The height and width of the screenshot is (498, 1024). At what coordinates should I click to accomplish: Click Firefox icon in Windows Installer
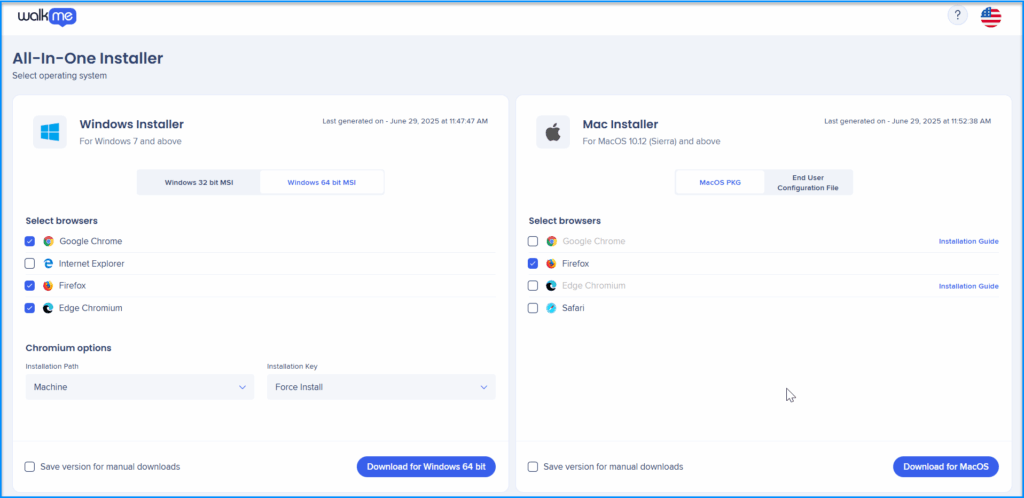click(x=48, y=286)
